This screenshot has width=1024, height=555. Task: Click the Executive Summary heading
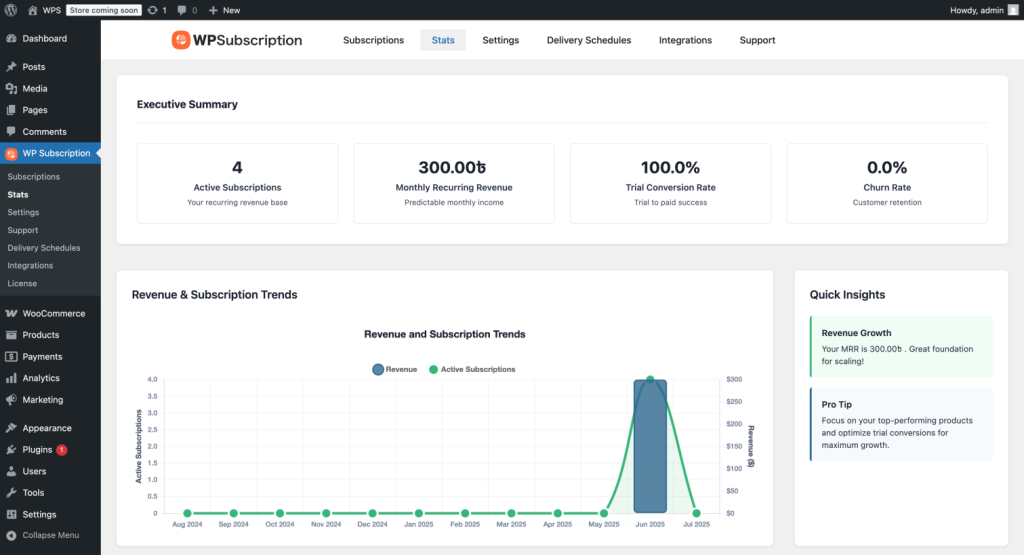tap(187, 104)
